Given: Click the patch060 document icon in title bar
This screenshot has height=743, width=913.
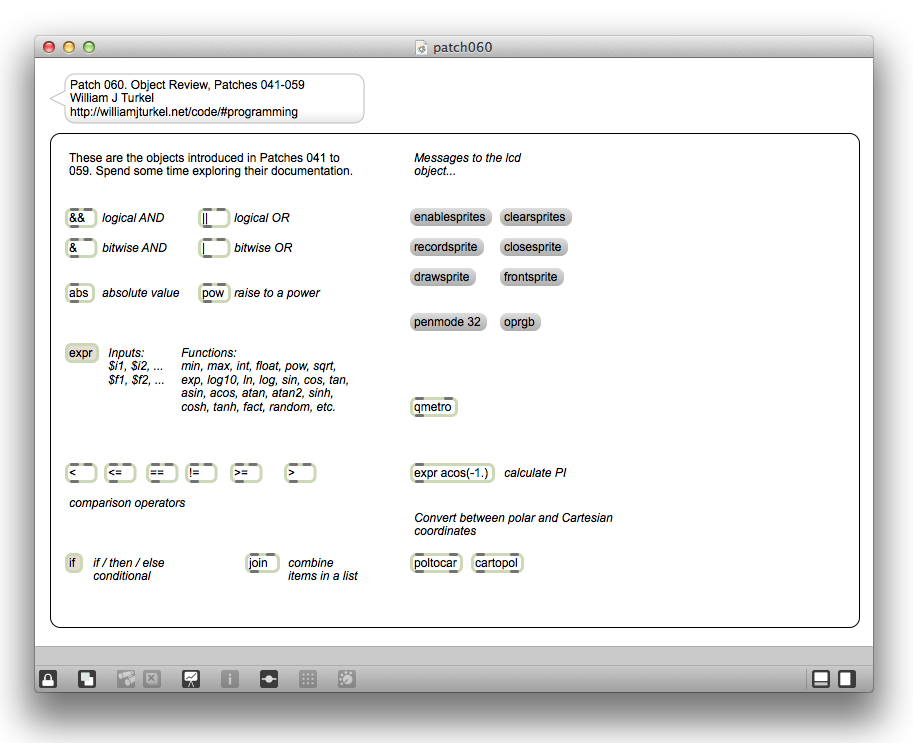Looking at the screenshot, I should click(x=422, y=48).
